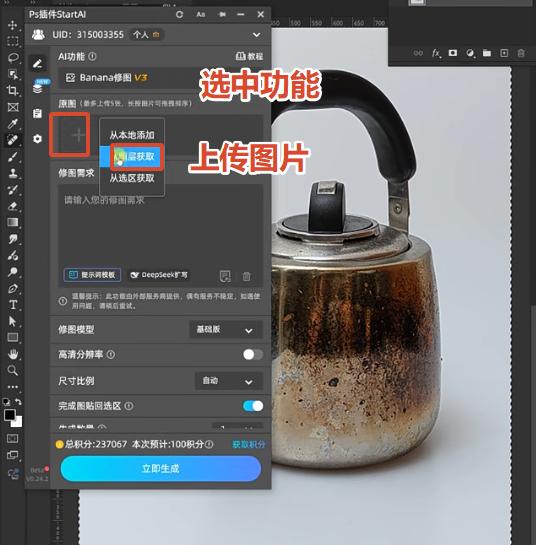The width and height of the screenshot is (536, 545).
Task: Pin the StartAI plugin panel
Action: 222,15
